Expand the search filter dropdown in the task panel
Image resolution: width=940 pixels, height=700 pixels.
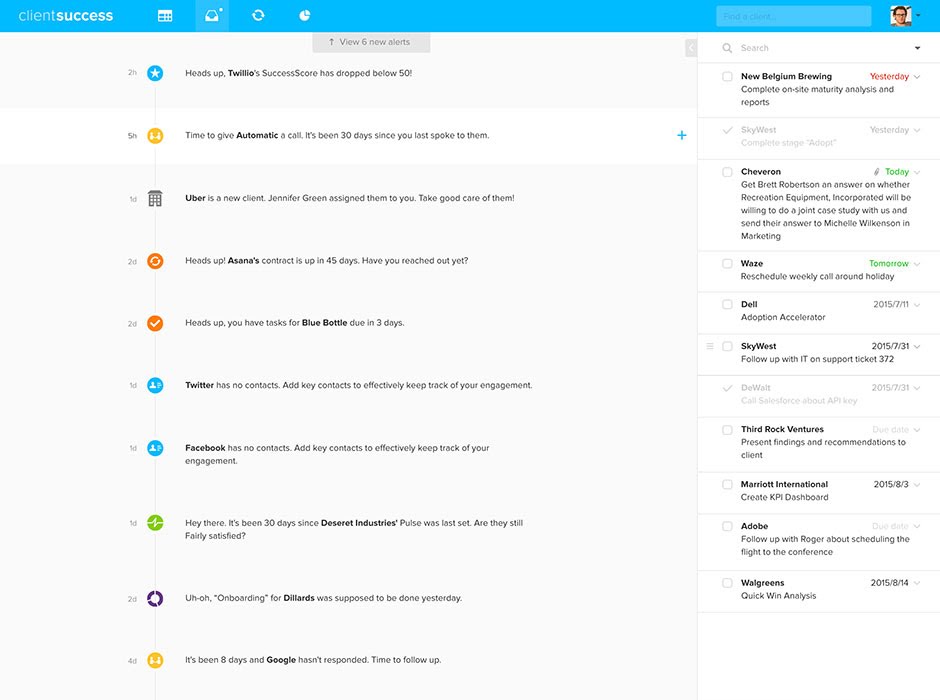917,47
